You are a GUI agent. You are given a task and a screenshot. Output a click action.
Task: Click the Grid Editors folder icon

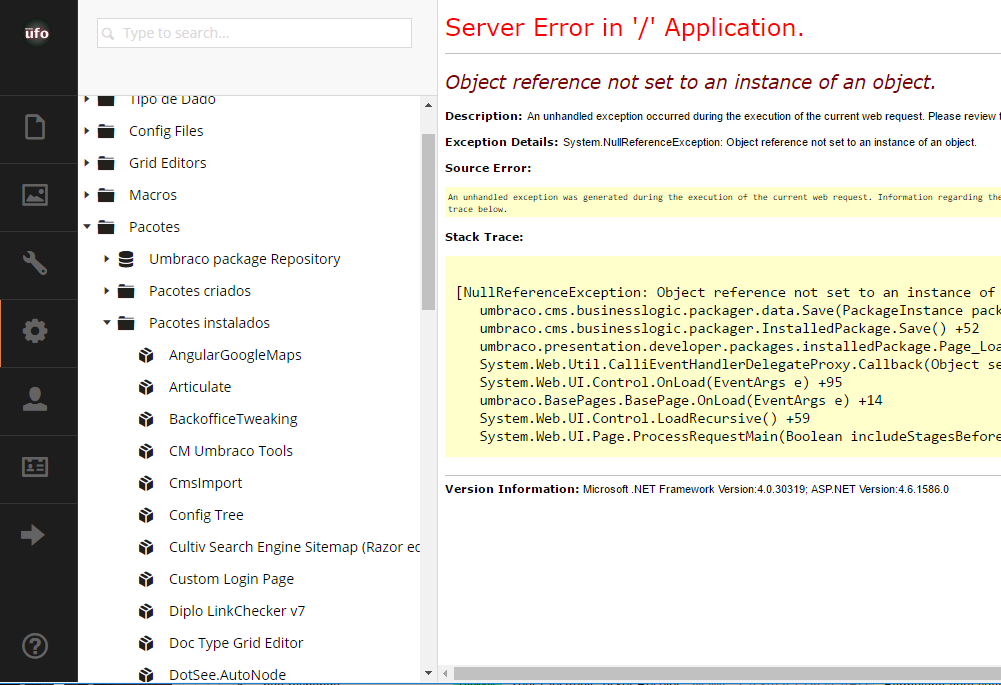(x=106, y=163)
